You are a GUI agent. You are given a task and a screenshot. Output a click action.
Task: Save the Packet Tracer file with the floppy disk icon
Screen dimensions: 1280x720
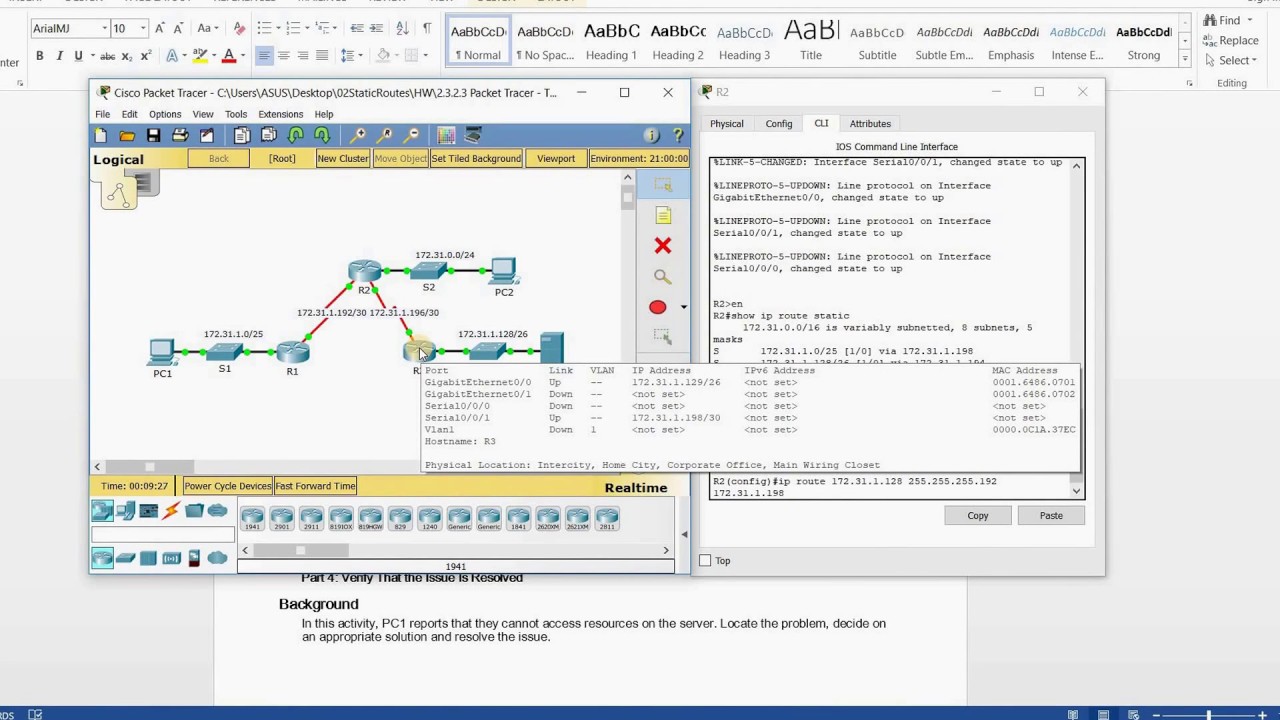[153, 136]
